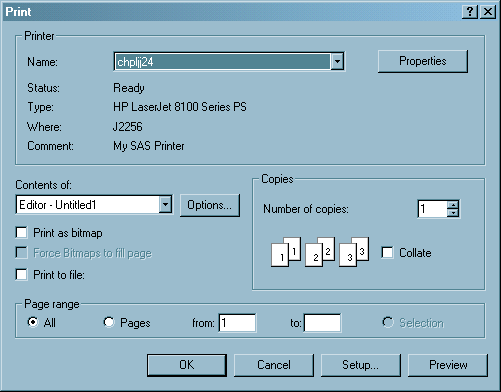Click the page set 2 collate icon

click(x=320, y=252)
